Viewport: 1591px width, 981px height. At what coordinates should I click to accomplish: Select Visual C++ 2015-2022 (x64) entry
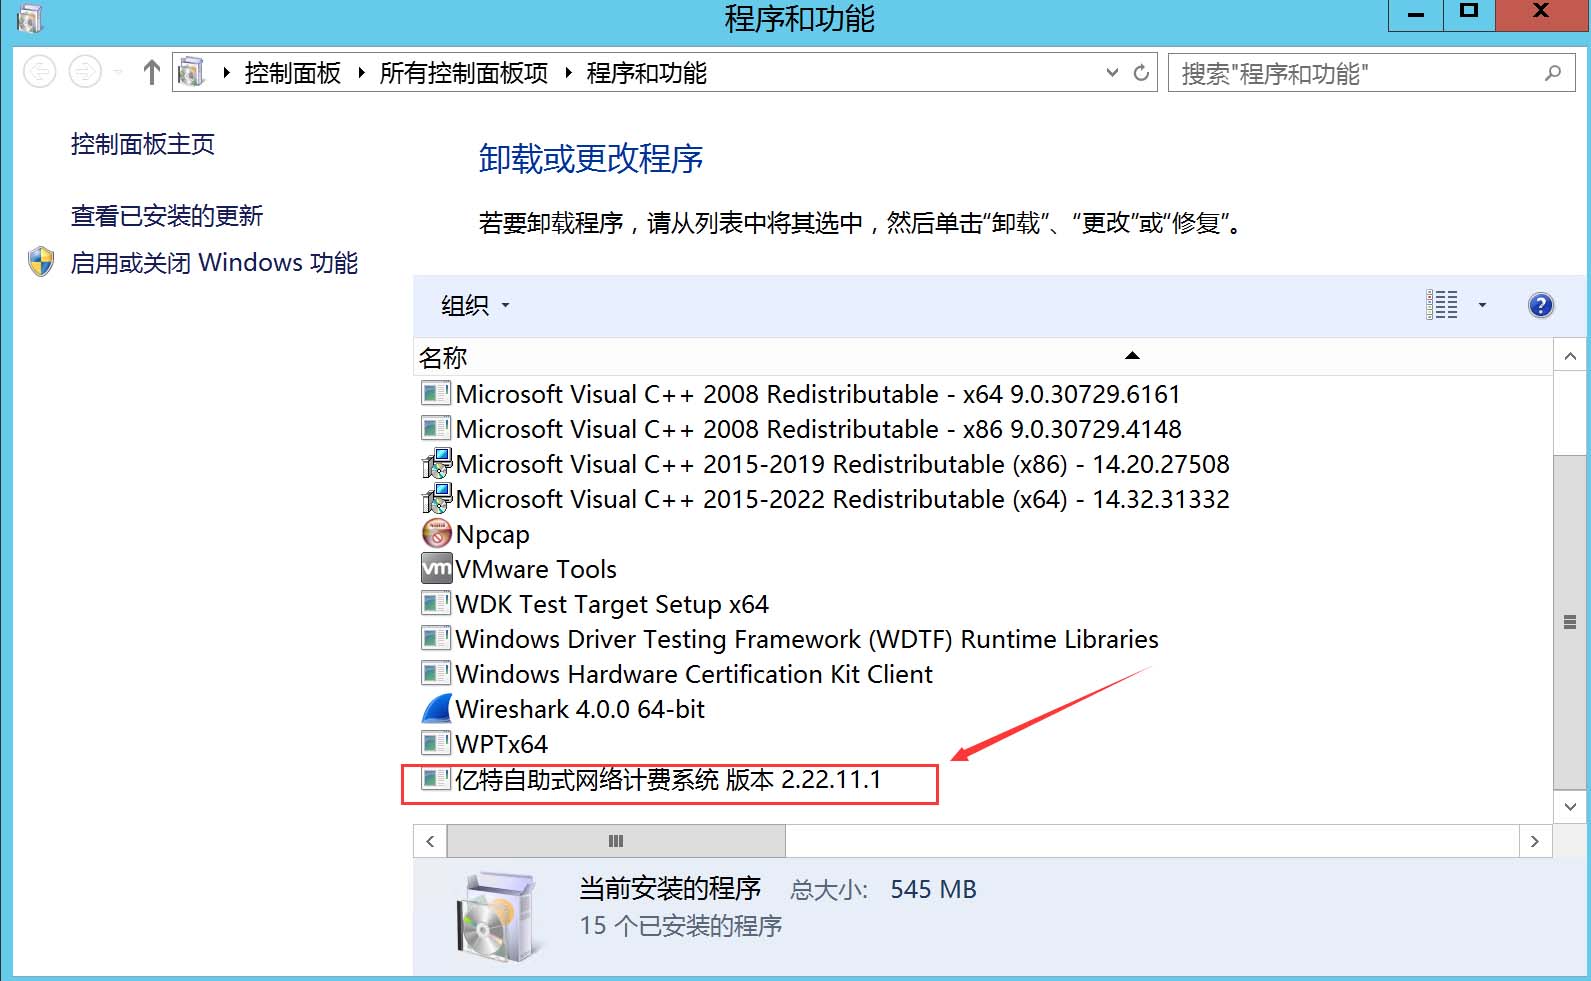coord(825,499)
